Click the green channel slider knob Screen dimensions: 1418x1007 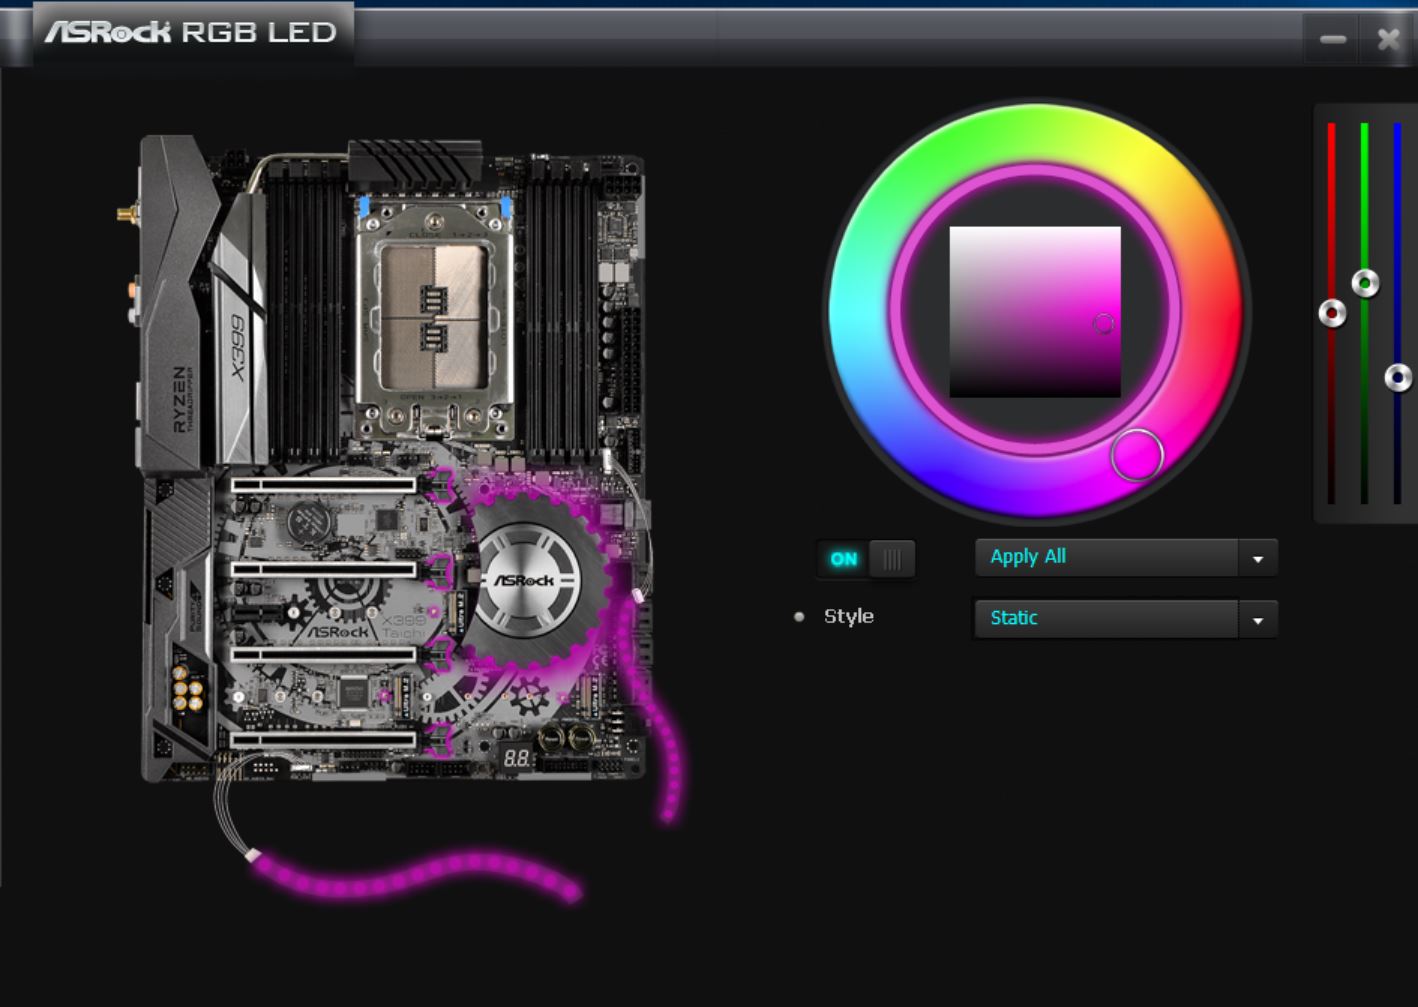1365,283
